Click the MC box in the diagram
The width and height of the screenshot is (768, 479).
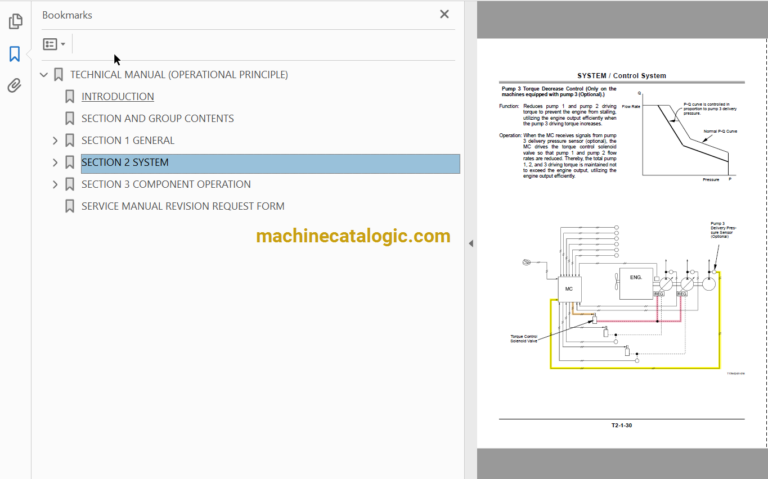[x=569, y=289]
